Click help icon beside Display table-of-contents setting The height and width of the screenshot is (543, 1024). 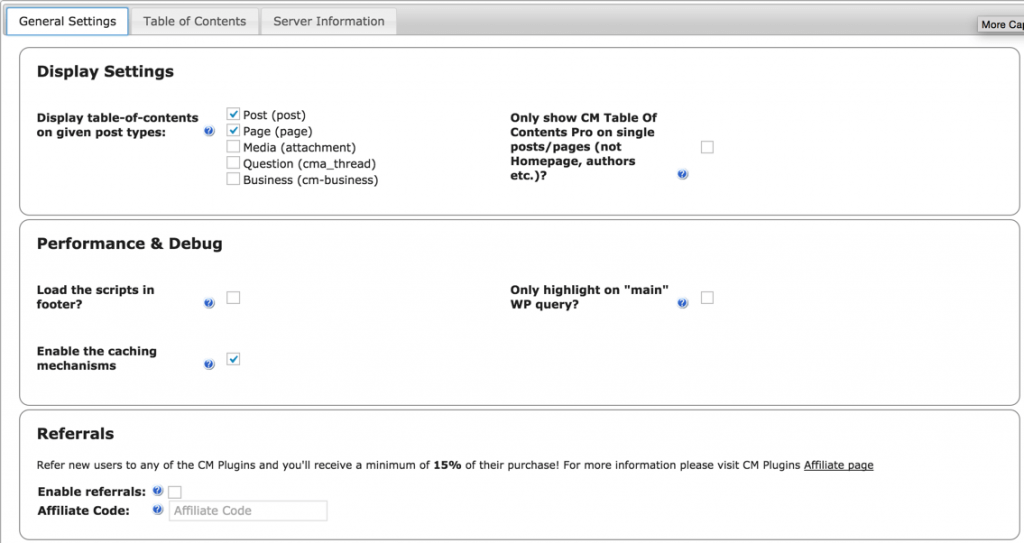pos(209,131)
